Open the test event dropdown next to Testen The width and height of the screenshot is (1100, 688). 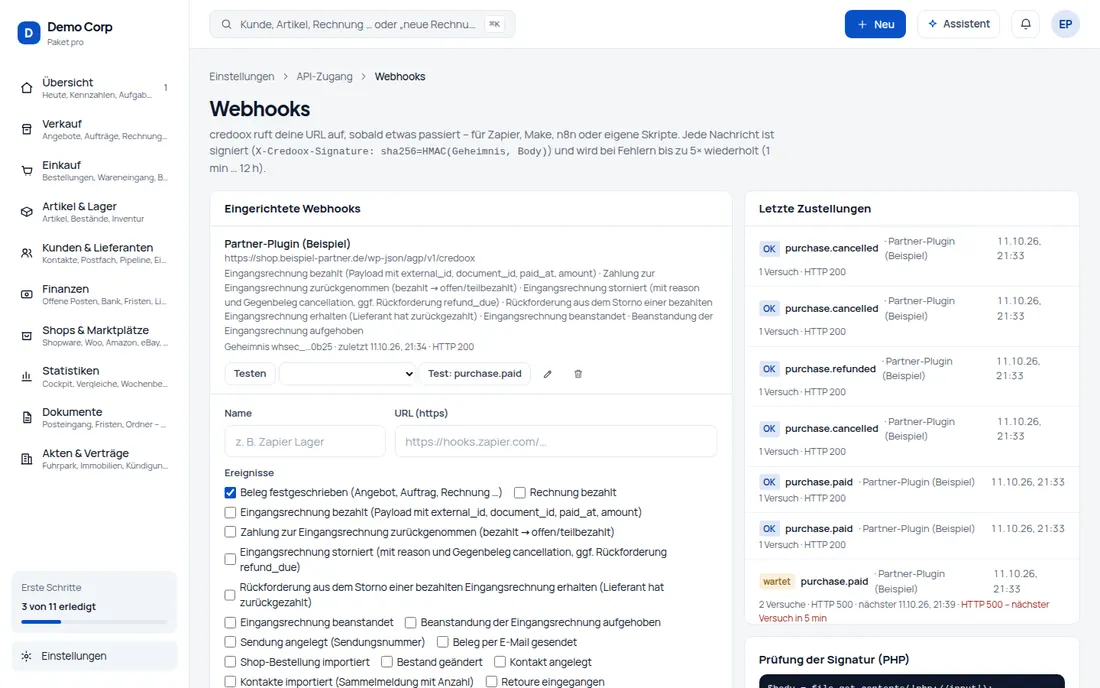(347, 374)
